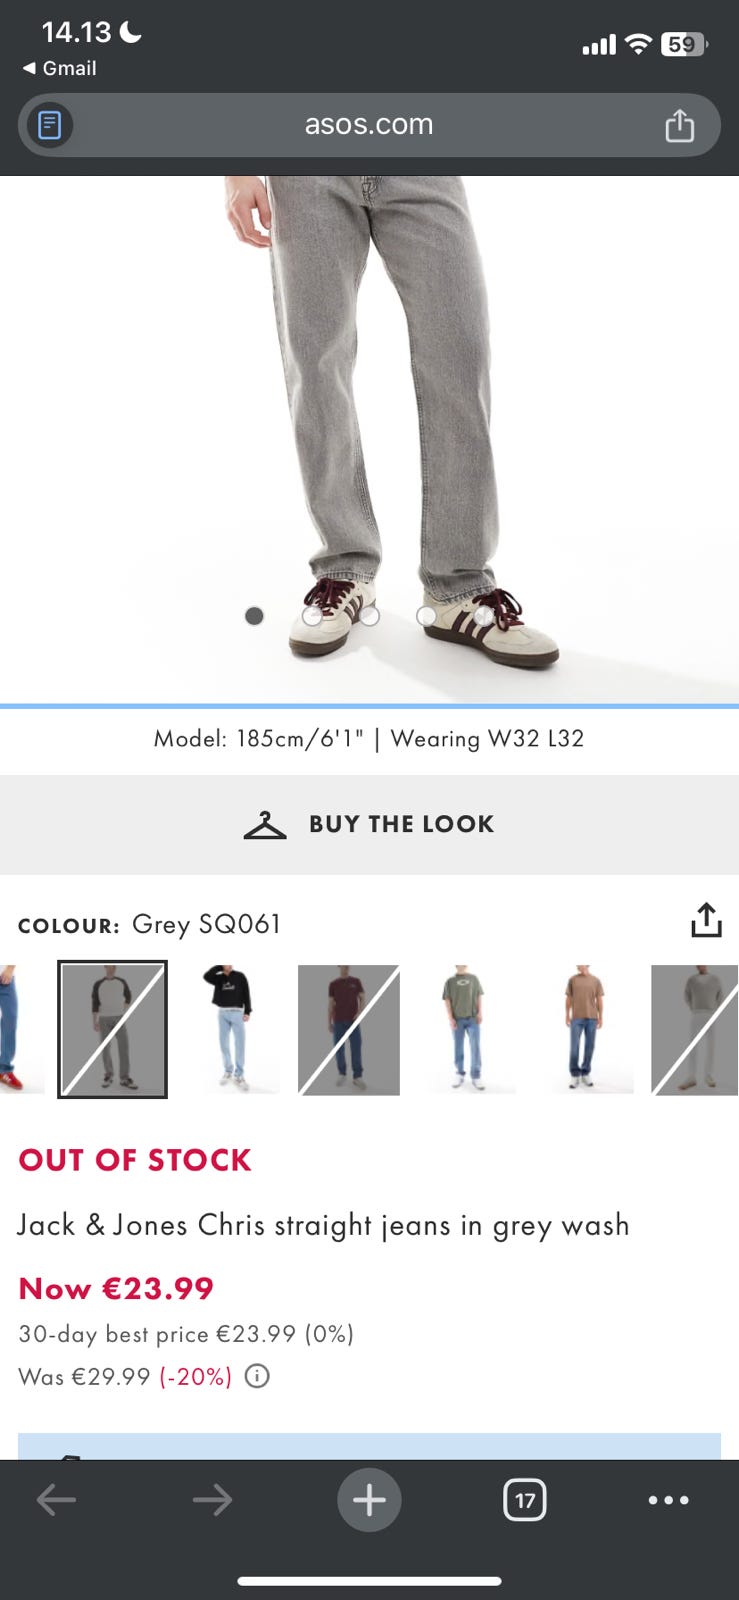
Task: Choose the jeans swatch with green t-shirt
Action: 465,1029
